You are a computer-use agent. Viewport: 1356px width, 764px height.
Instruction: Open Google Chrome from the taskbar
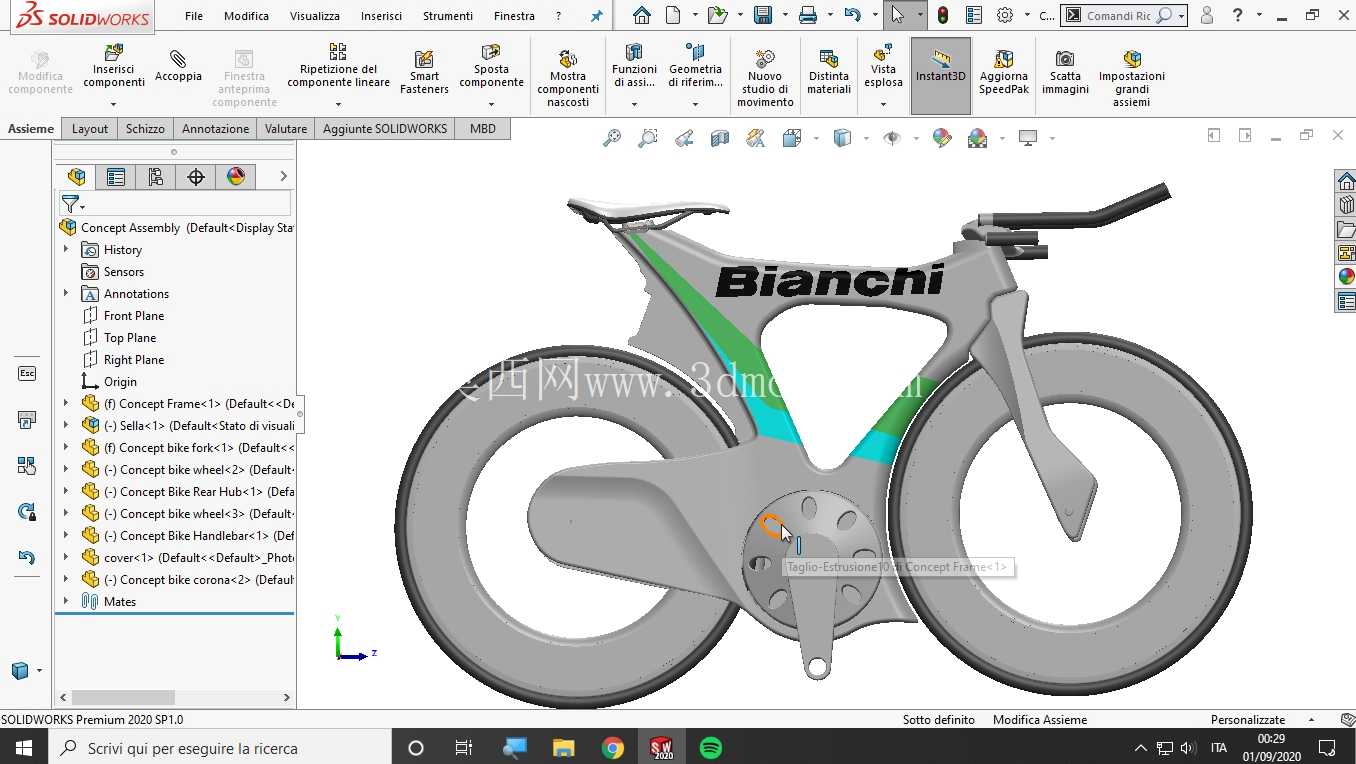tap(613, 747)
